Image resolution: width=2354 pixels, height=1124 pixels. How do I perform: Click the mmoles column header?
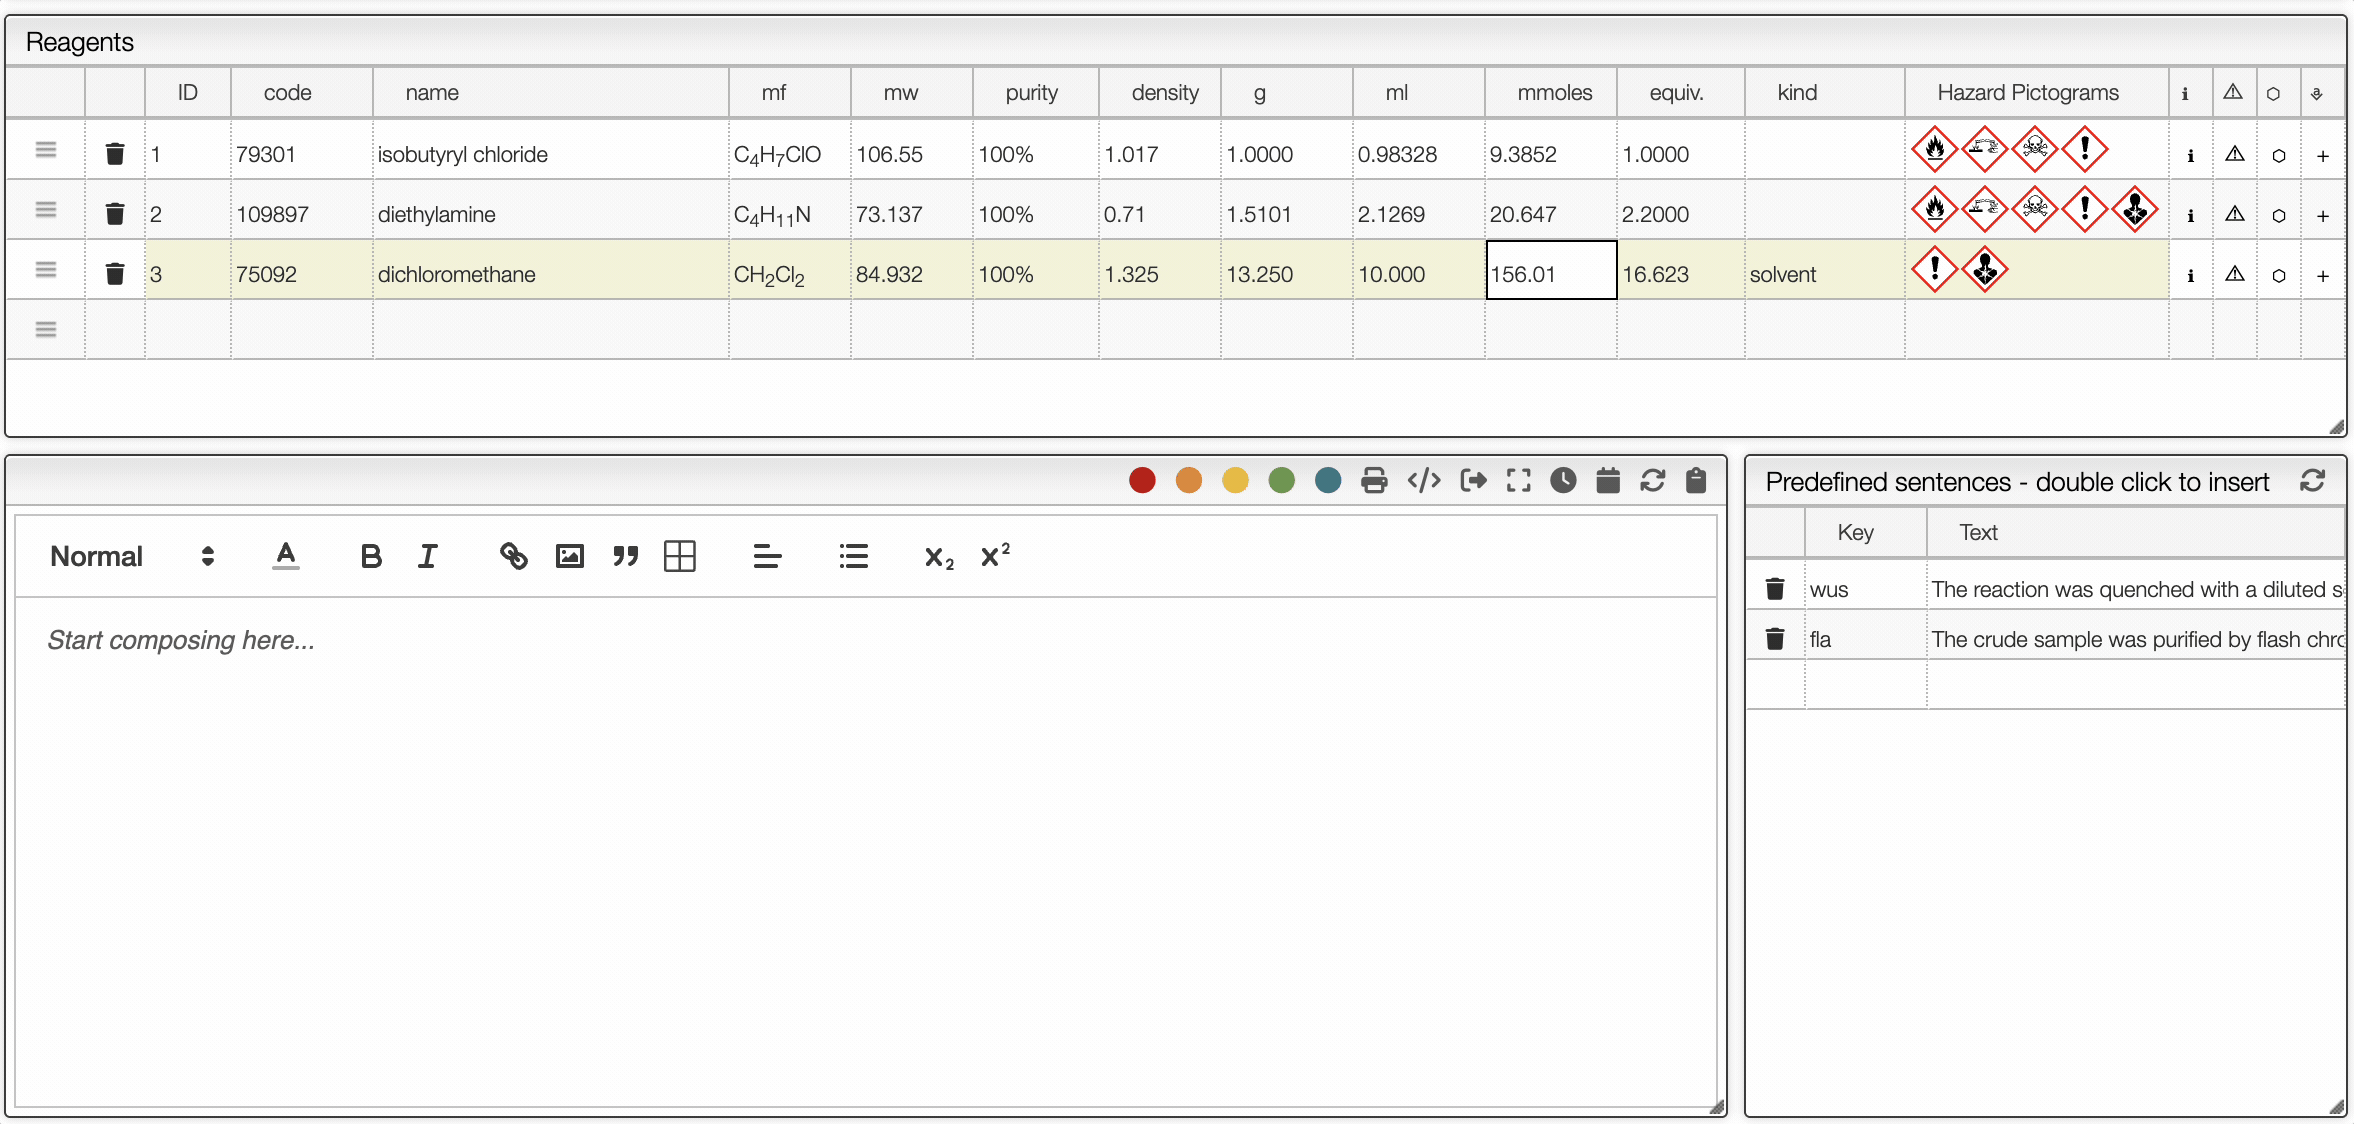[1554, 93]
